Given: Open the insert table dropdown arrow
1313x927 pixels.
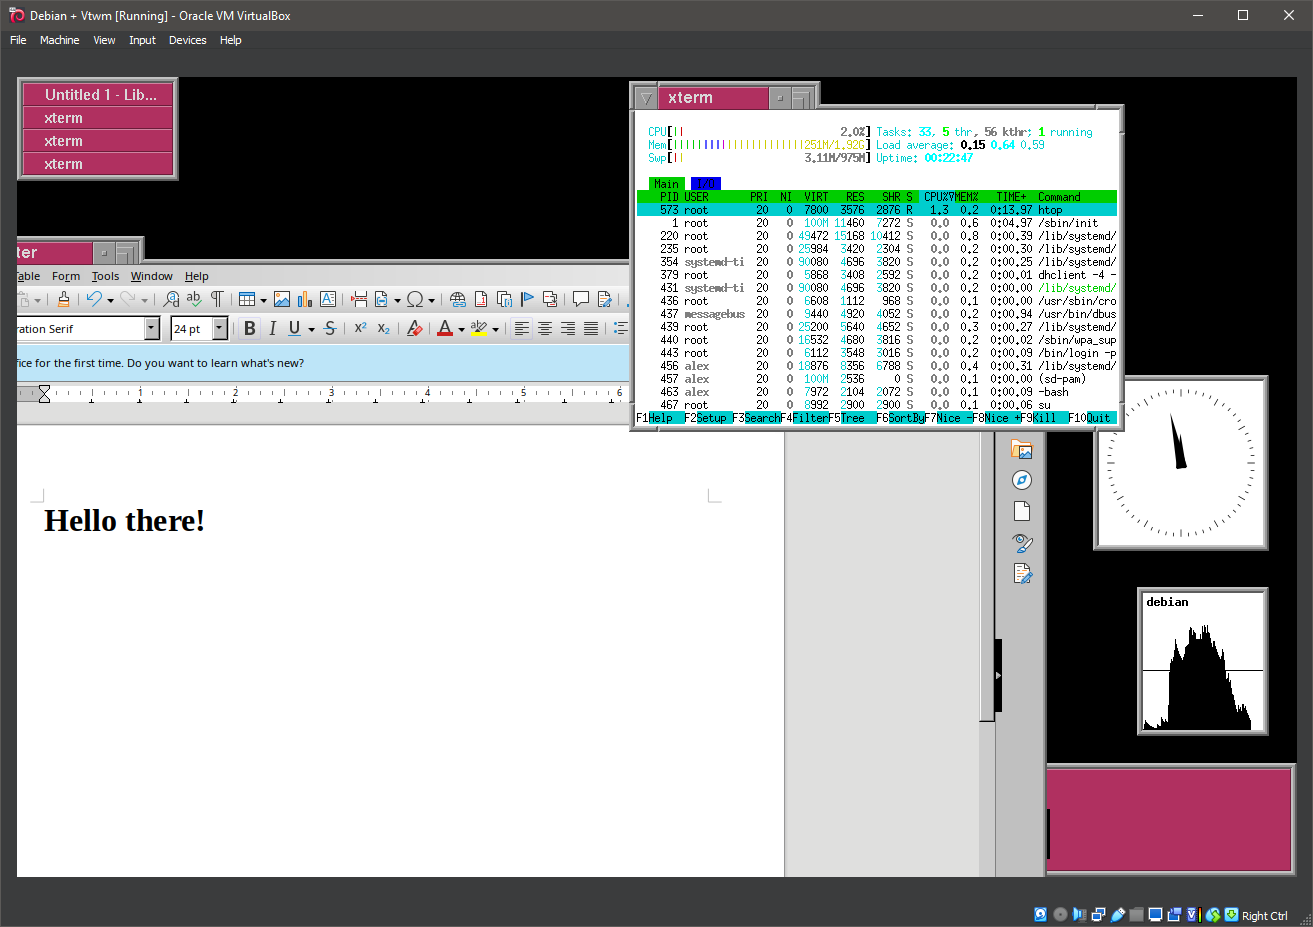Looking at the screenshot, I should tap(262, 302).
